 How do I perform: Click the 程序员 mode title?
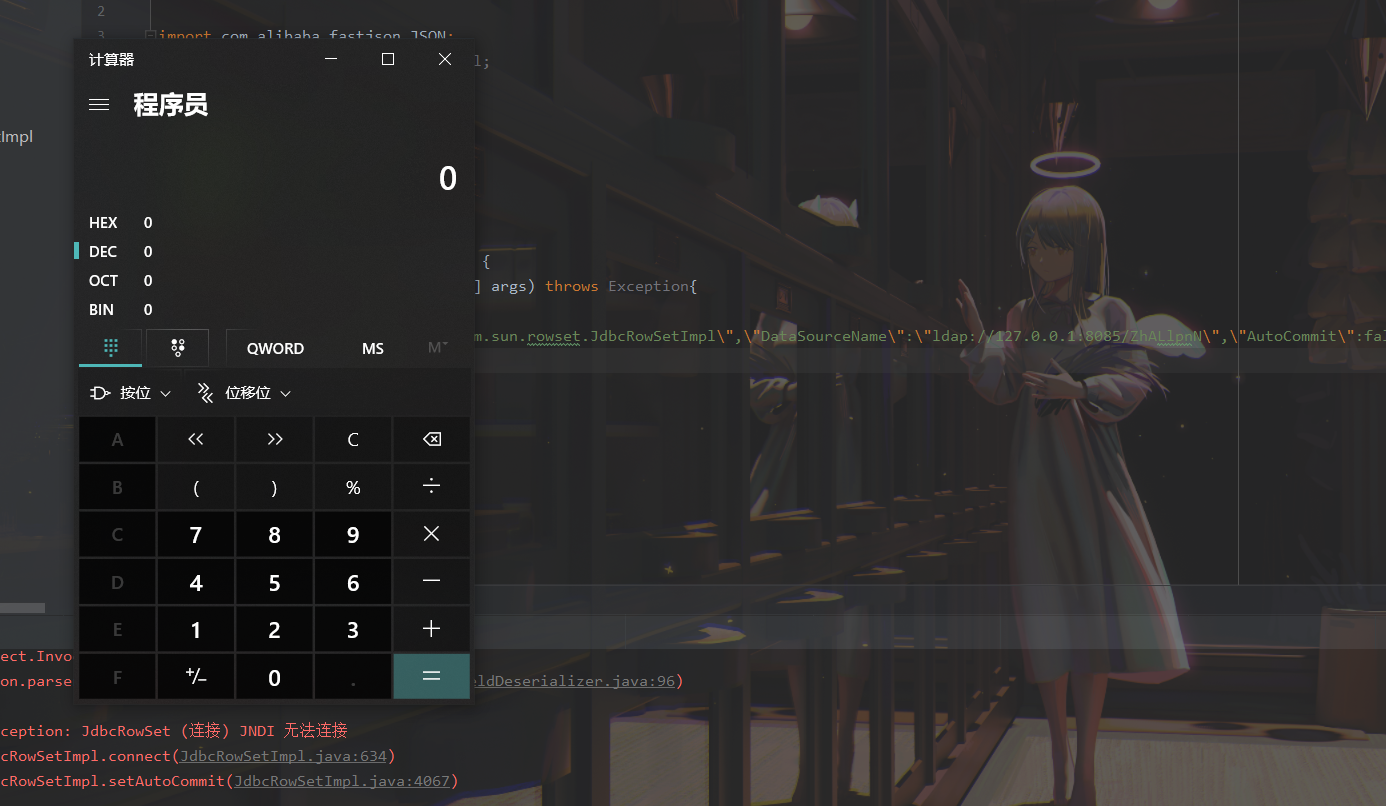click(x=171, y=104)
